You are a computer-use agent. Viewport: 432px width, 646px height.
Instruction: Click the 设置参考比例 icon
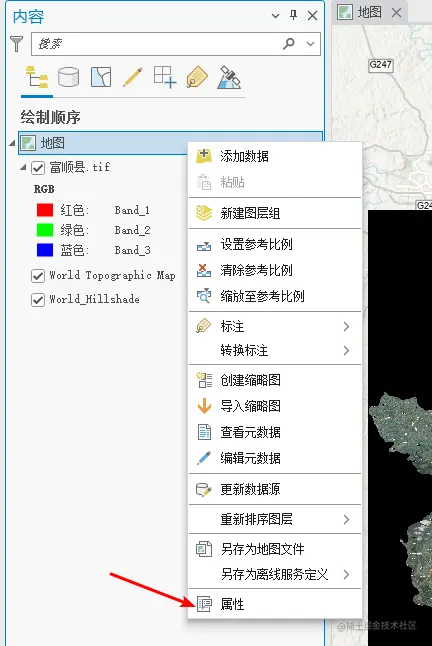(204, 246)
